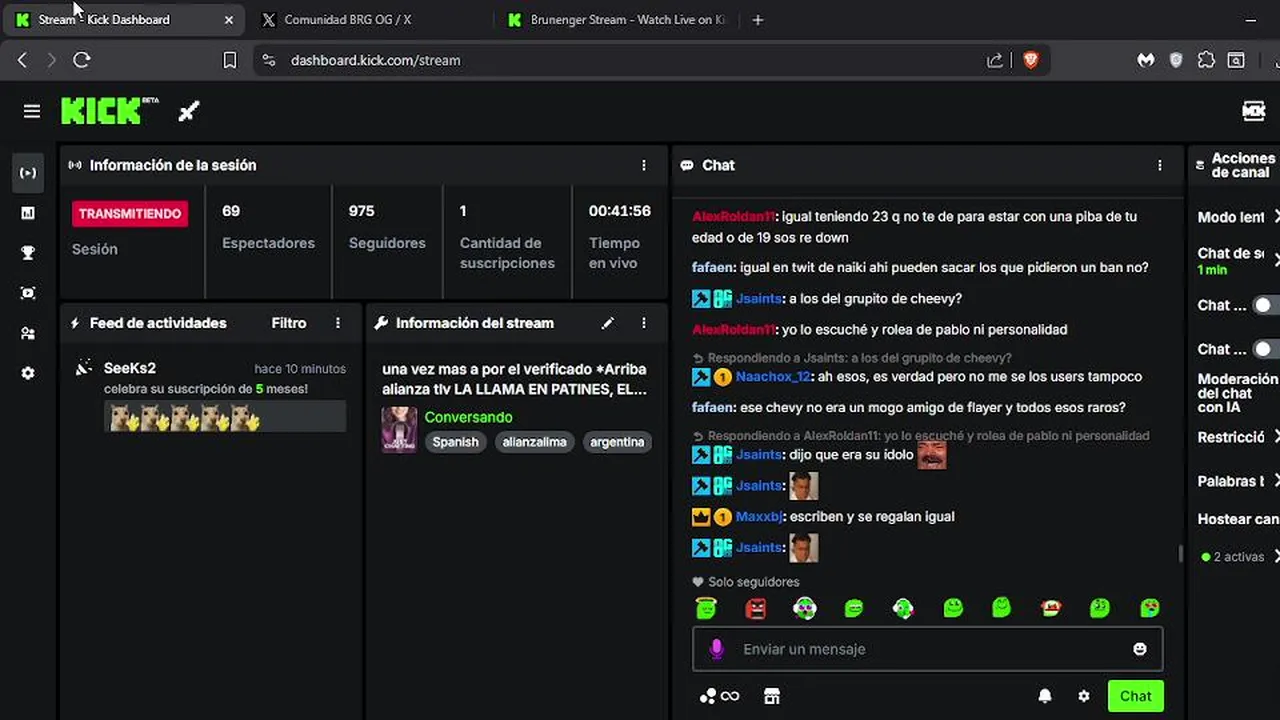The height and width of the screenshot is (720, 1280).
Task: Click the Conversando category link
Action: (x=468, y=417)
